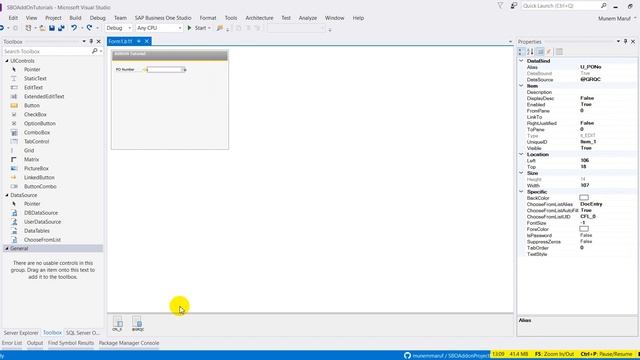Click the Save toolbar icon
The image size is (640, 360).
pos(52,28)
